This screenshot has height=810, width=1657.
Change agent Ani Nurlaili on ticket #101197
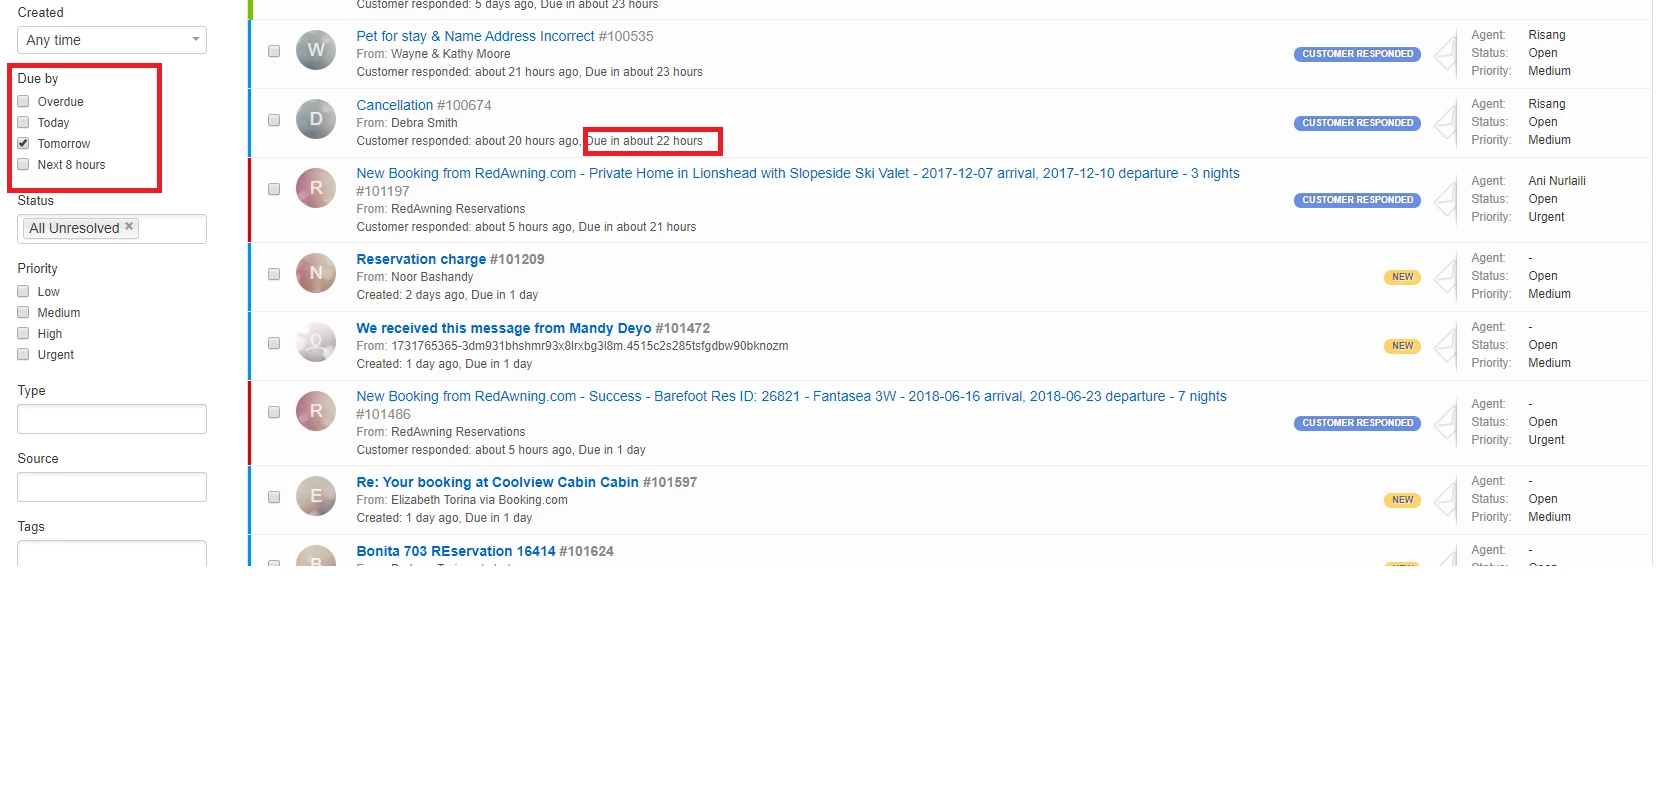tap(1556, 181)
